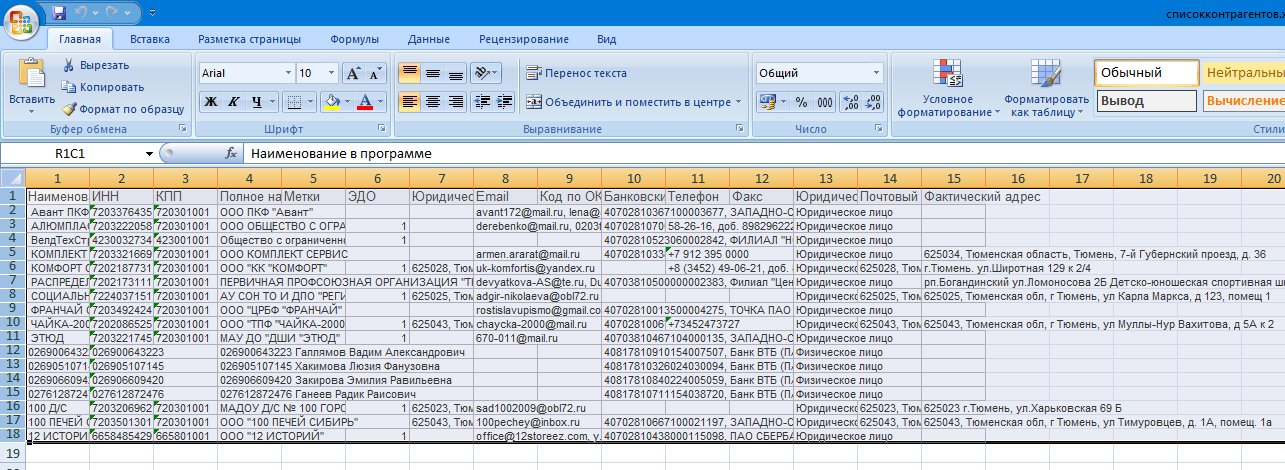This screenshot has height=470, width=1285.
Task: Cut the selection with Вырезать
Action: point(96,65)
